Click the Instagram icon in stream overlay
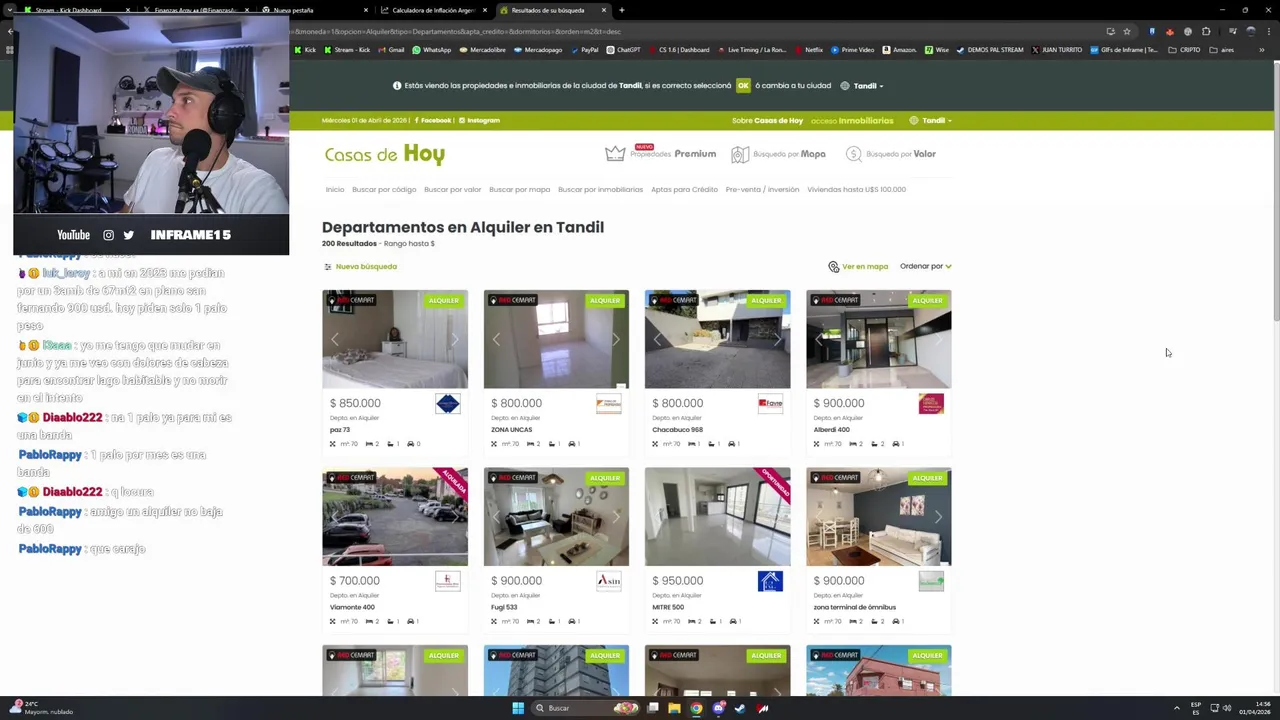 (x=108, y=235)
